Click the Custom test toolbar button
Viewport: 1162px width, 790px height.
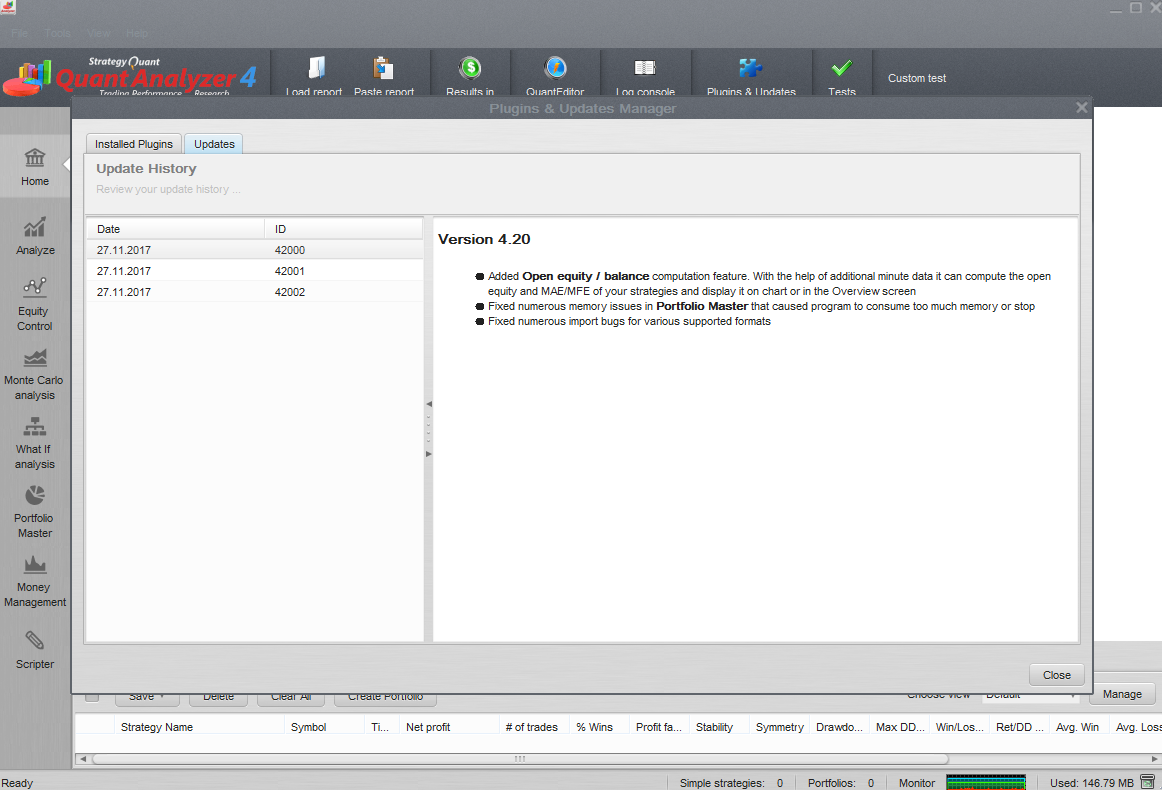tap(917, 78)
